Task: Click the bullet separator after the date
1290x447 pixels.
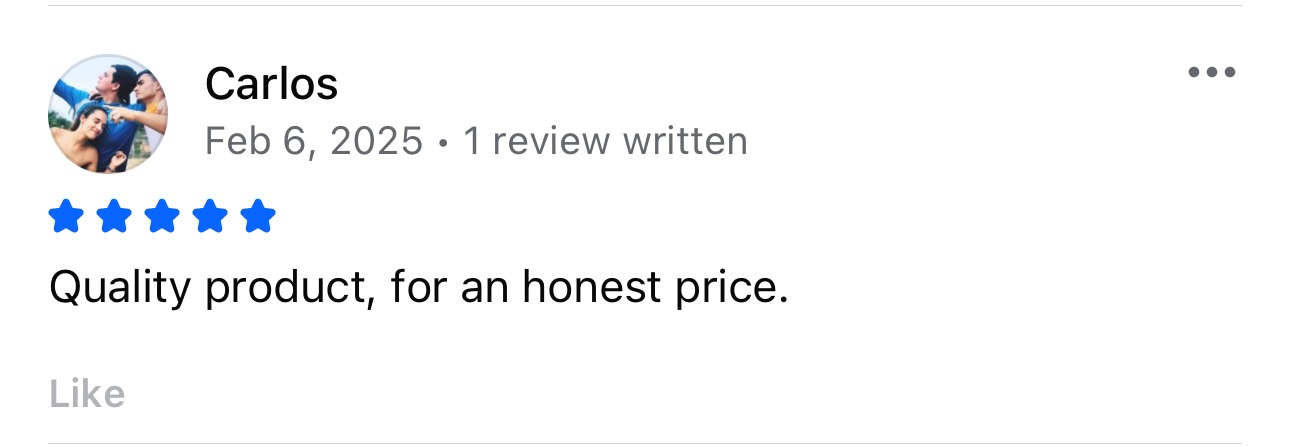Action: (x=443, y=143)
